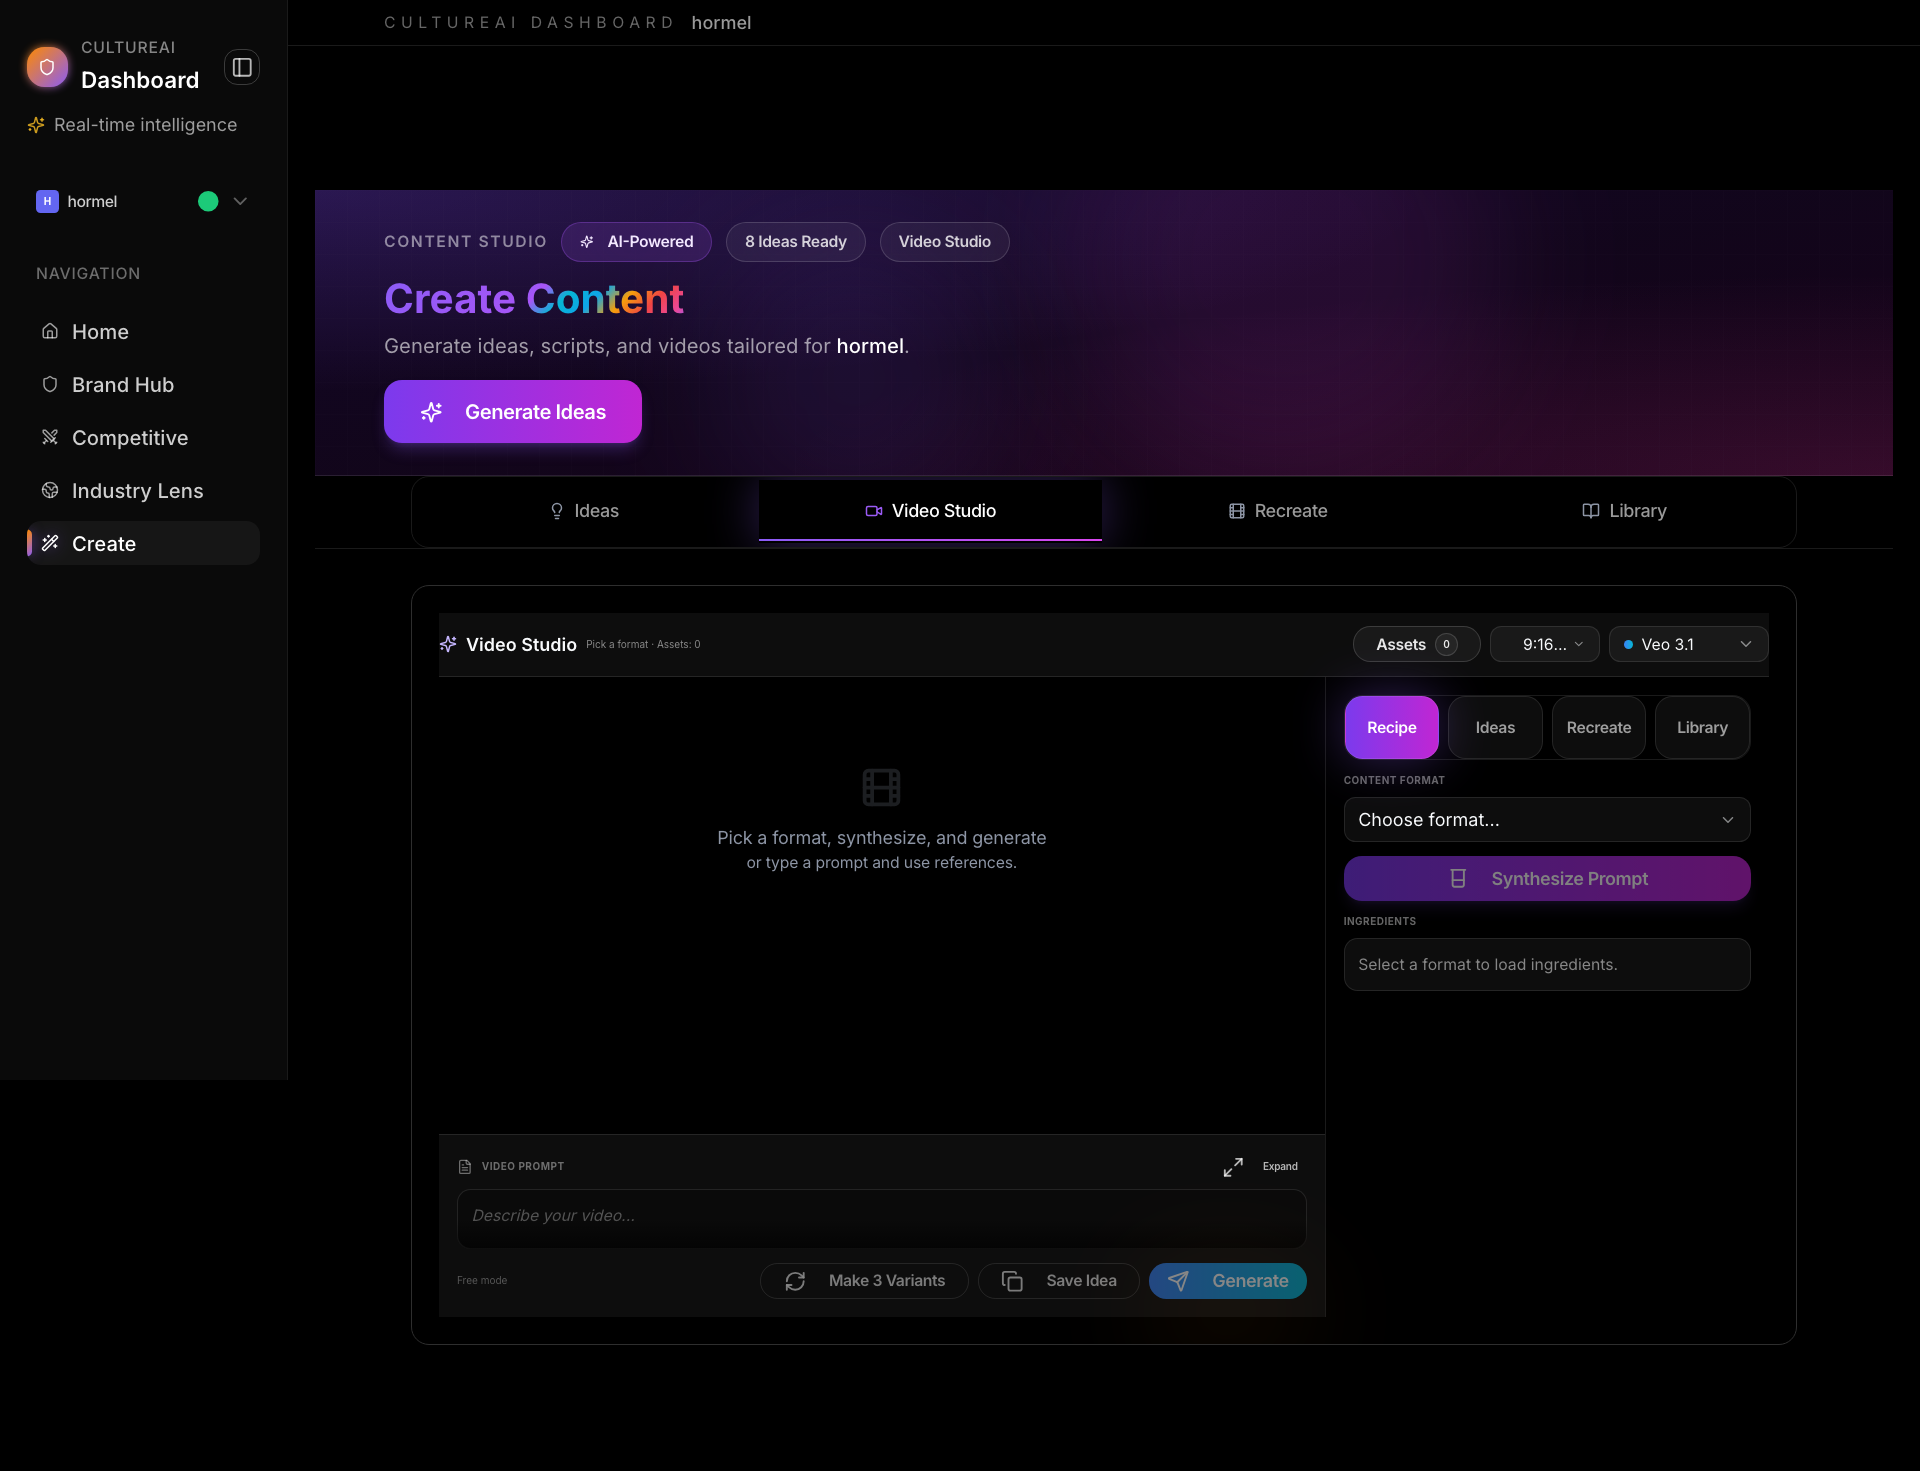1920x1471 pixels.
Task: Click the CultureAI avatar logo
Action: [x=47, y=67]
